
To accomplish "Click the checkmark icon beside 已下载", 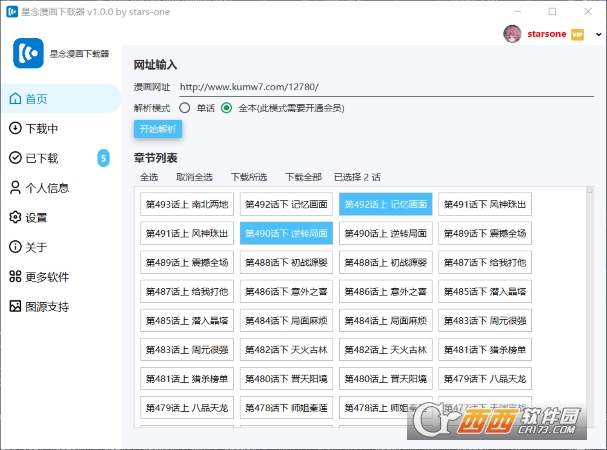I will 15,158.
